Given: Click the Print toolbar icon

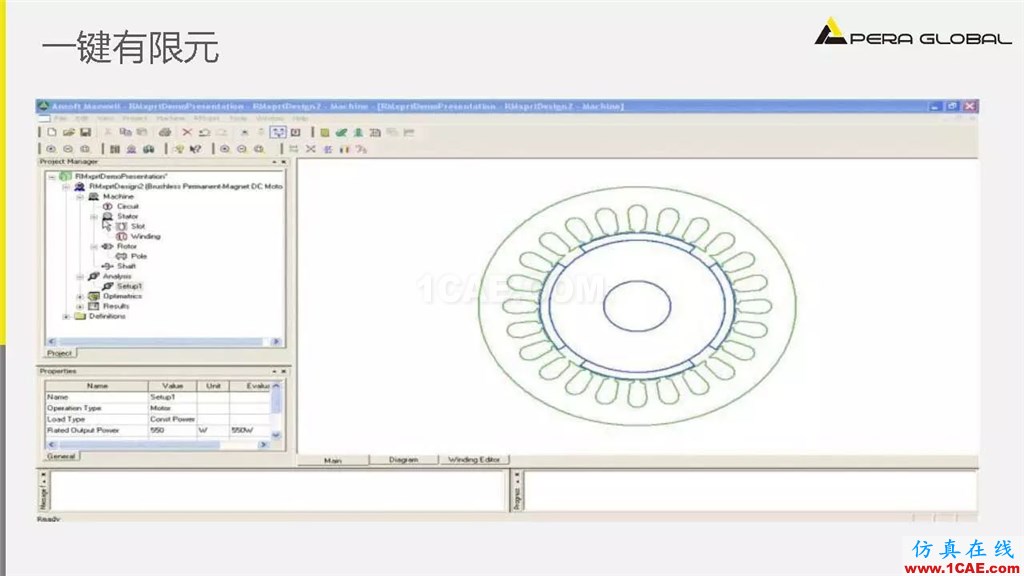Looking at the screenshot, I should coord(165,133).
